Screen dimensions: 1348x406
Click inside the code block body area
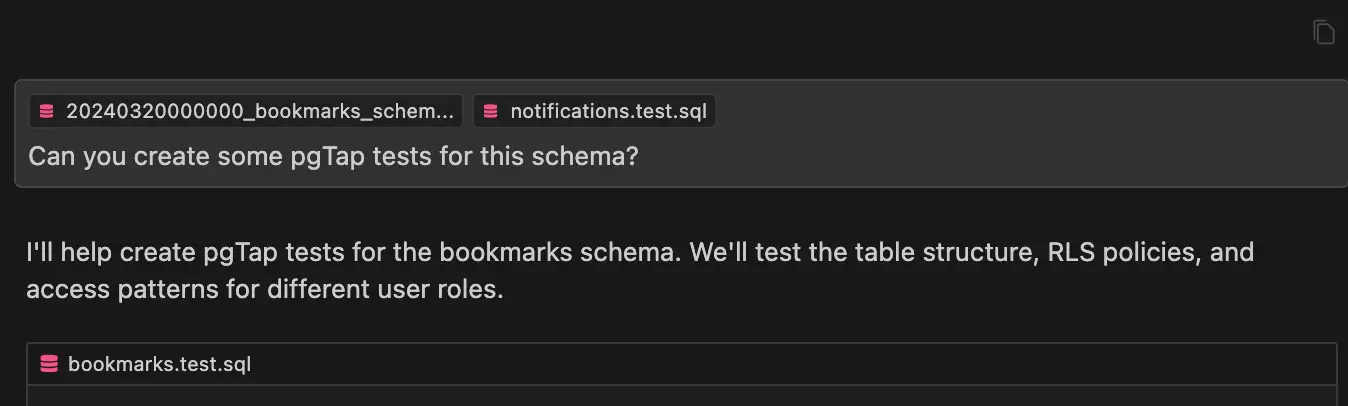pyautogui.click(x=680, y=397)
